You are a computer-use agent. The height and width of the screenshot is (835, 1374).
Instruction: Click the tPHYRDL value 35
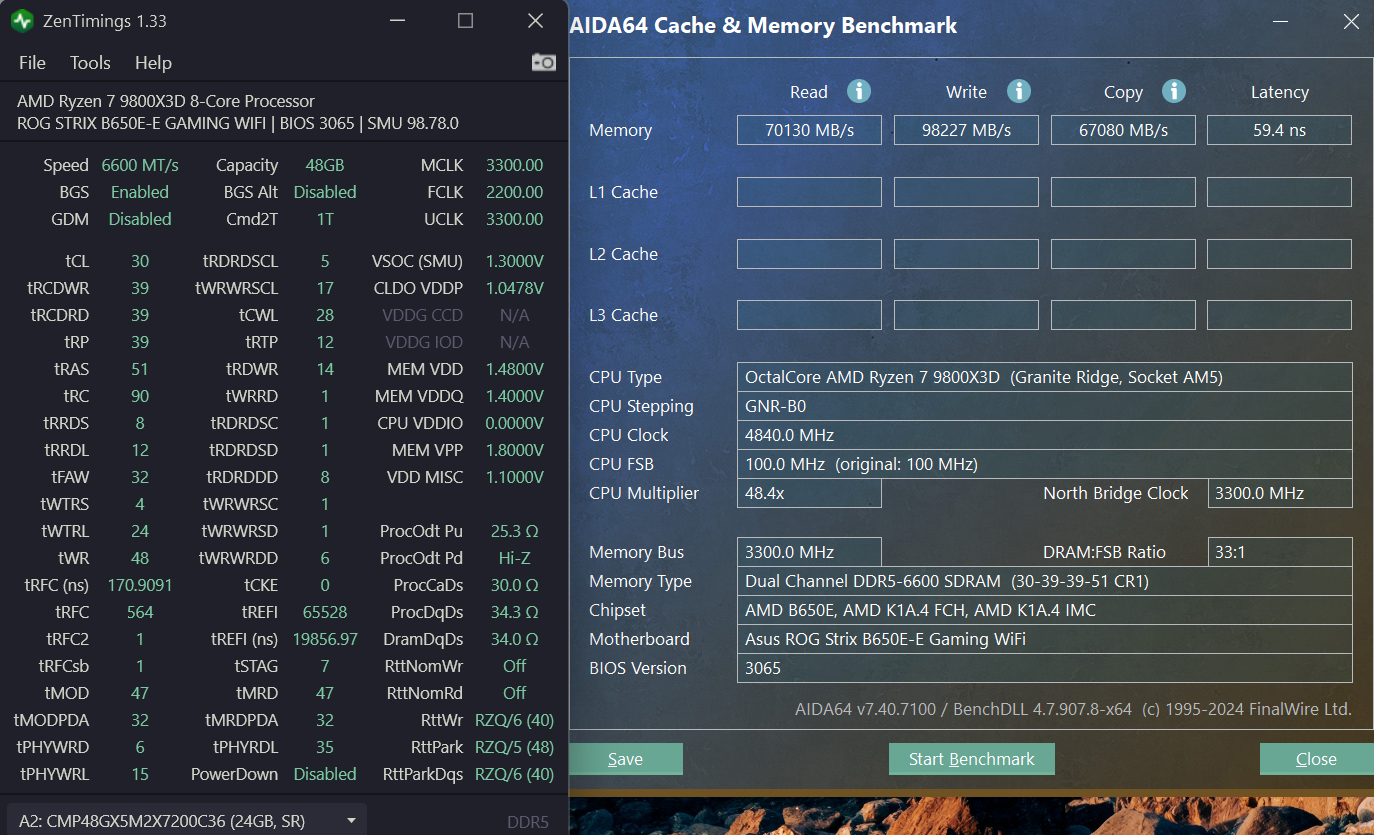325,747
